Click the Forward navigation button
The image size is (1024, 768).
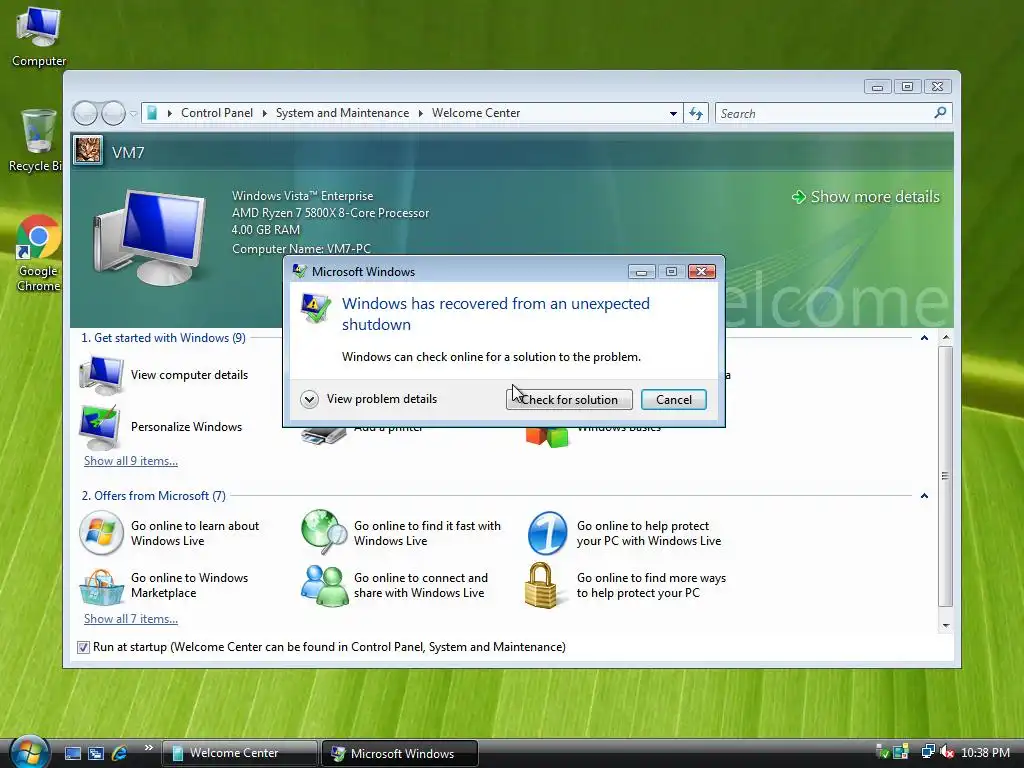click(x=113, y=114)
